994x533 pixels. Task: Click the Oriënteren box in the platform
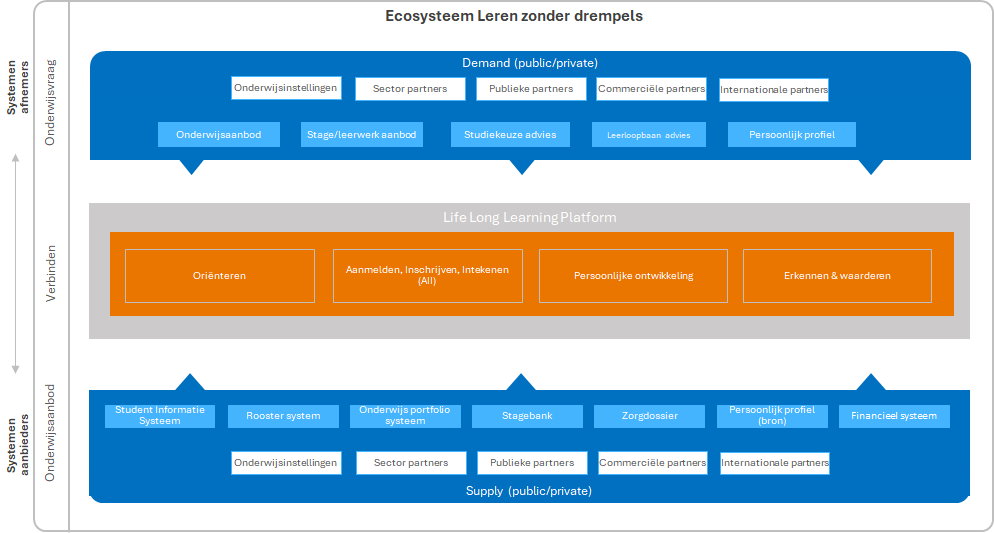(x=219, y=276)
